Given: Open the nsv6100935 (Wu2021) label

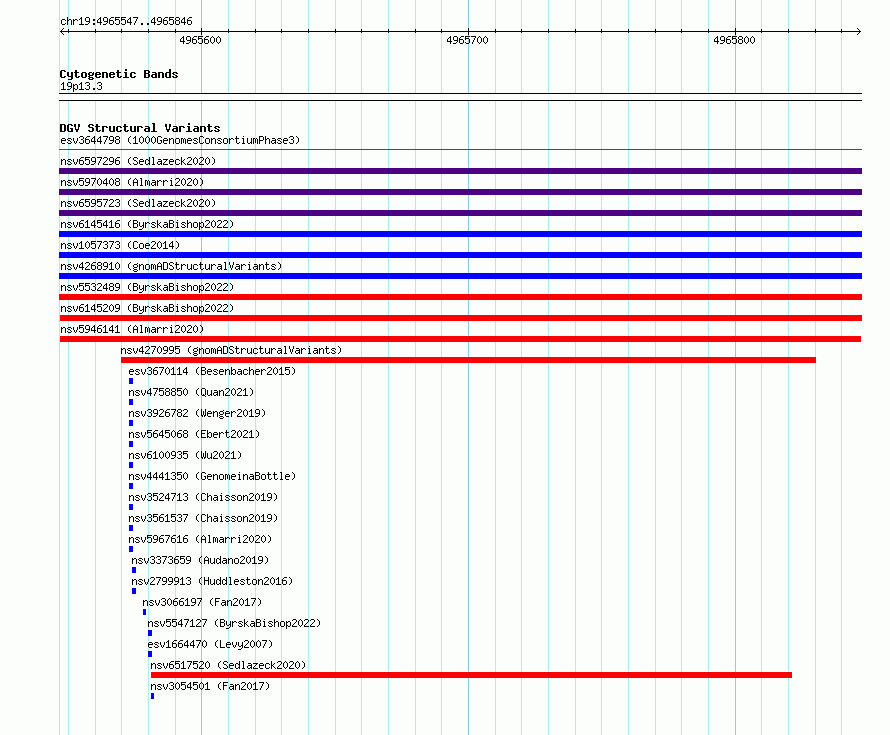Looking at the screenshot, I should tap(185, 455).
